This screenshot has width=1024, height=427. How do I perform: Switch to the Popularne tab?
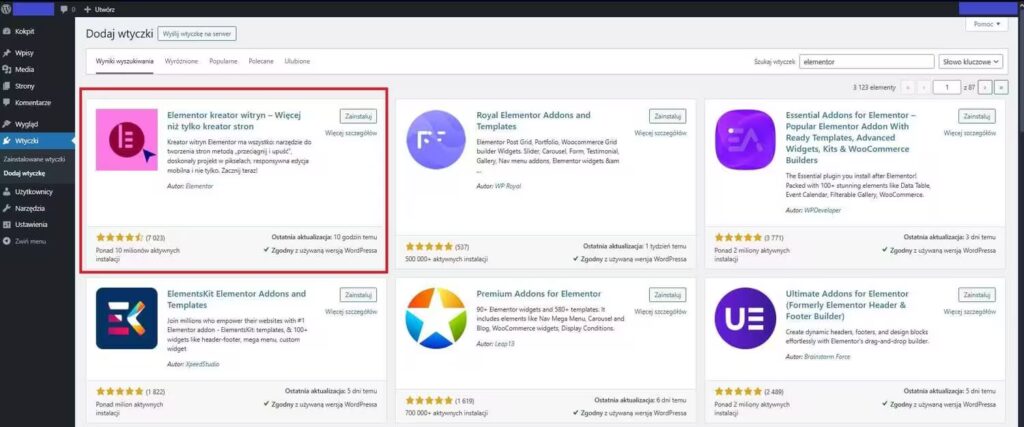click(223, 61)
